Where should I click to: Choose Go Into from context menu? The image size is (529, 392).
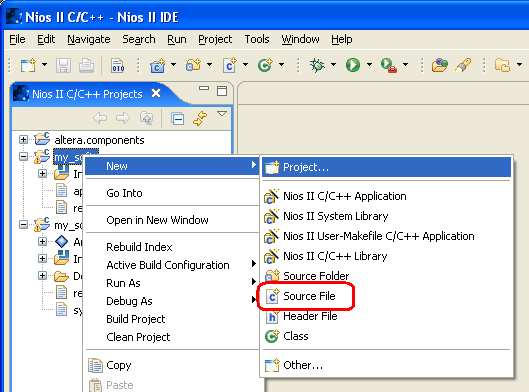click(172, 193)
